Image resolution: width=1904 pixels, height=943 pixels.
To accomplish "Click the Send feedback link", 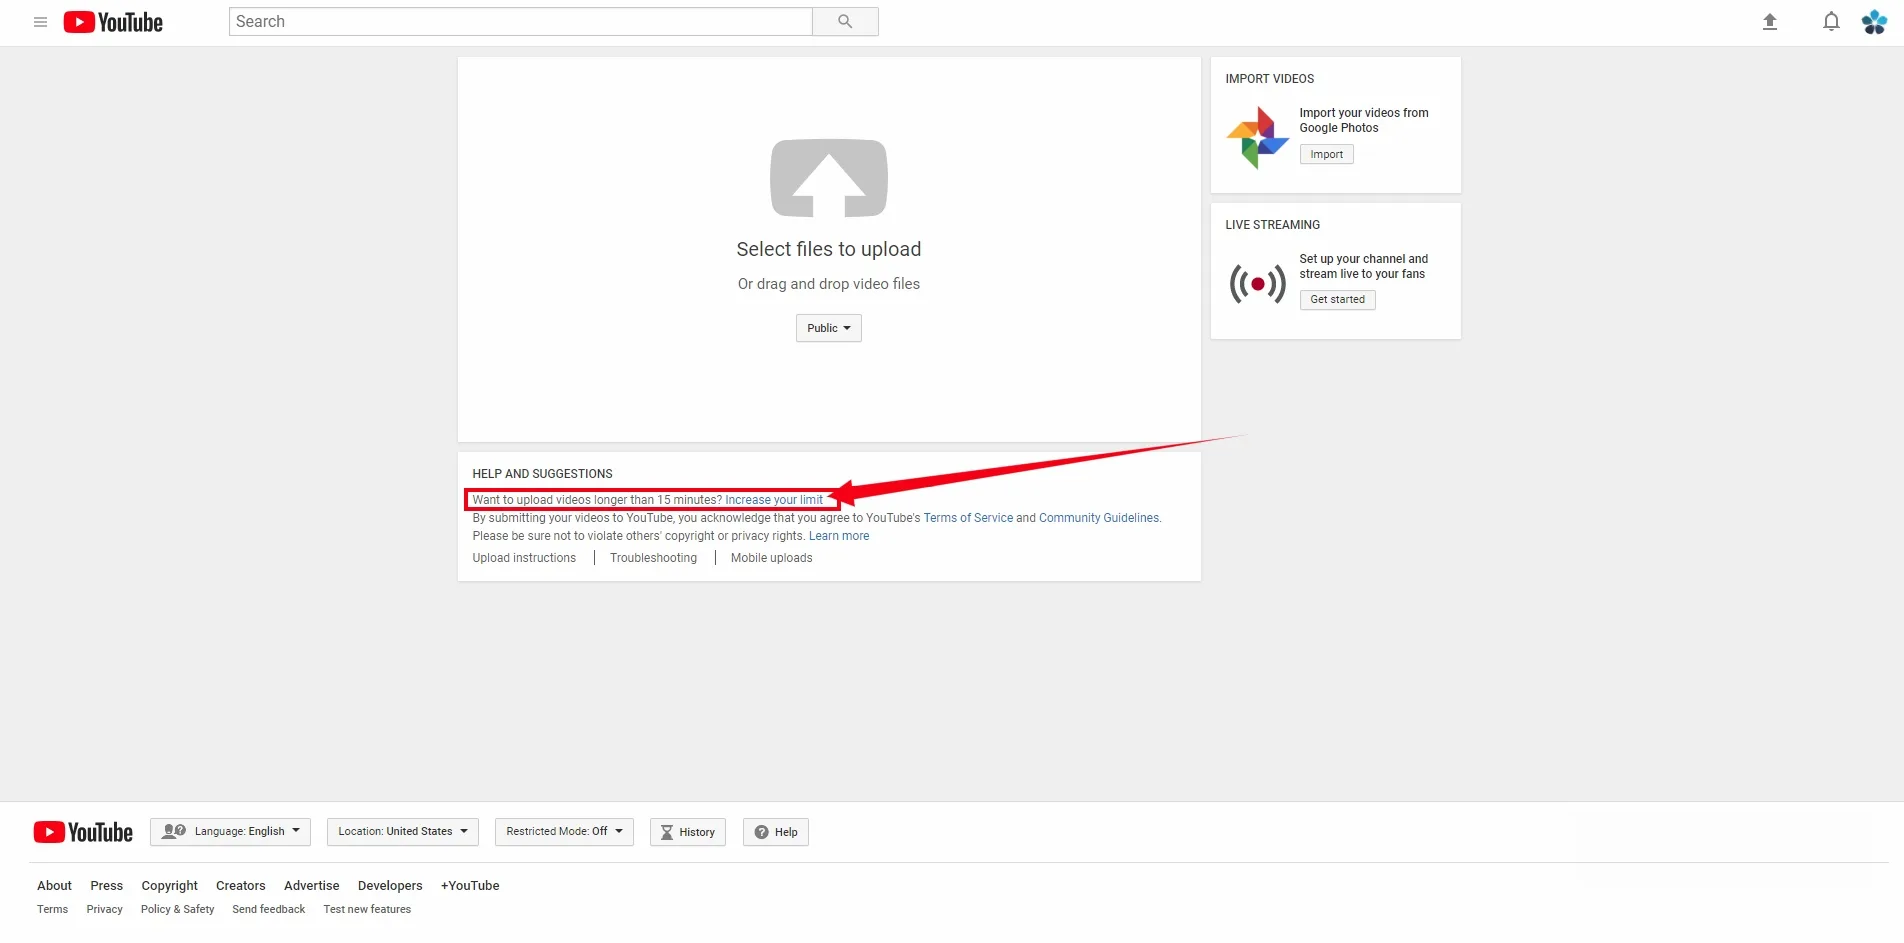I will (268, 910).
